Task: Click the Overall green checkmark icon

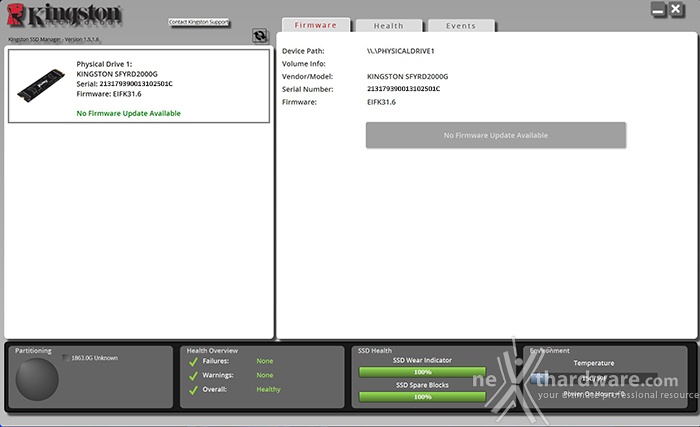Action: click(x=193, y=390)
